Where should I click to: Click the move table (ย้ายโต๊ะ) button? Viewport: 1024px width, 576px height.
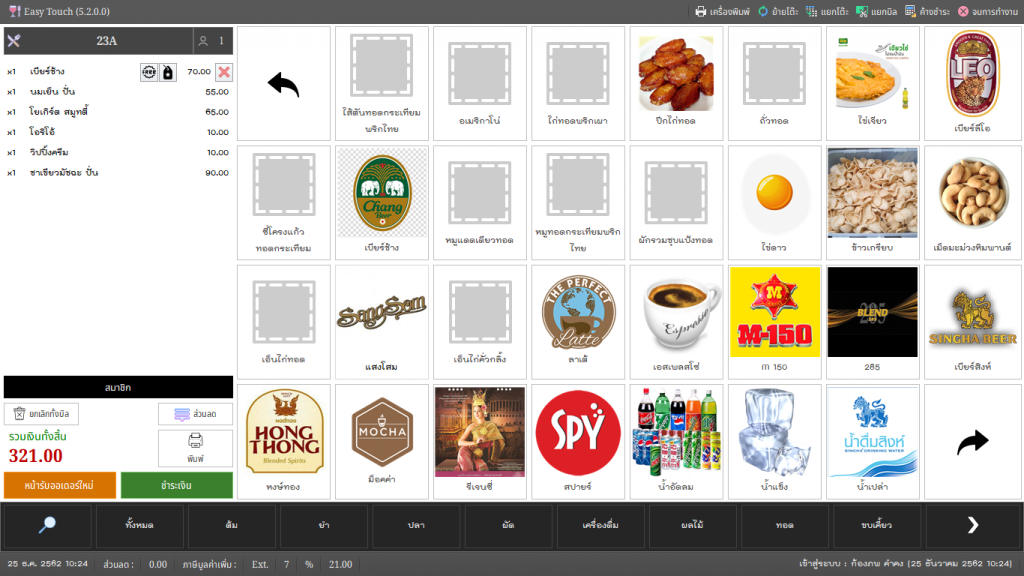[778, 11]
